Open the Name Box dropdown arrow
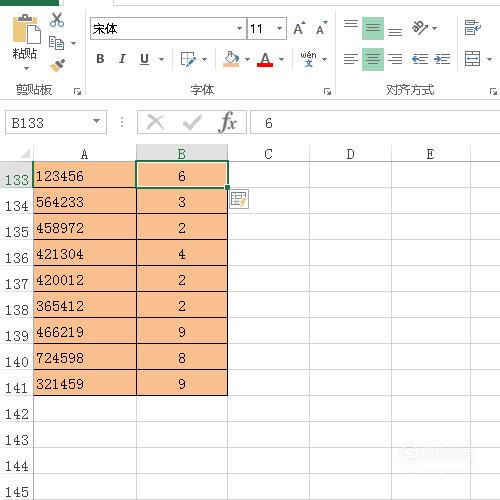 coord(97,121)
